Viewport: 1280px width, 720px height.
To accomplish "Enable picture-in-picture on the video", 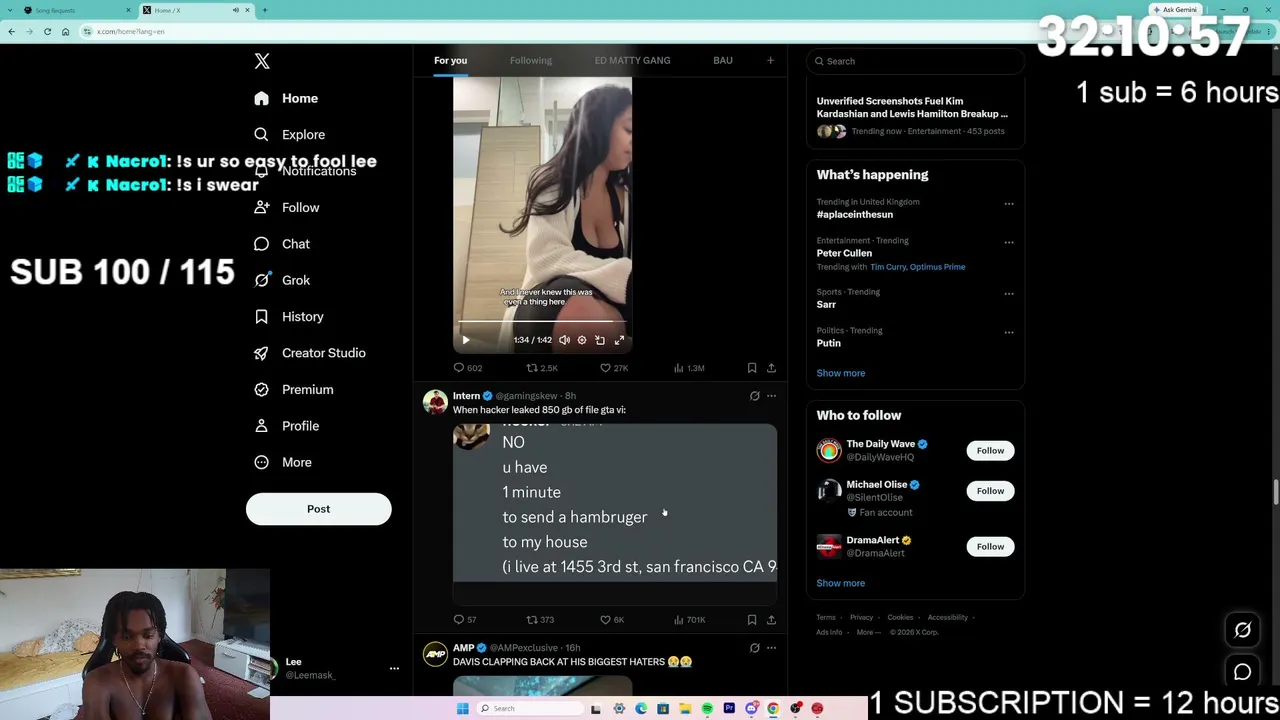I will coord(600,340).
